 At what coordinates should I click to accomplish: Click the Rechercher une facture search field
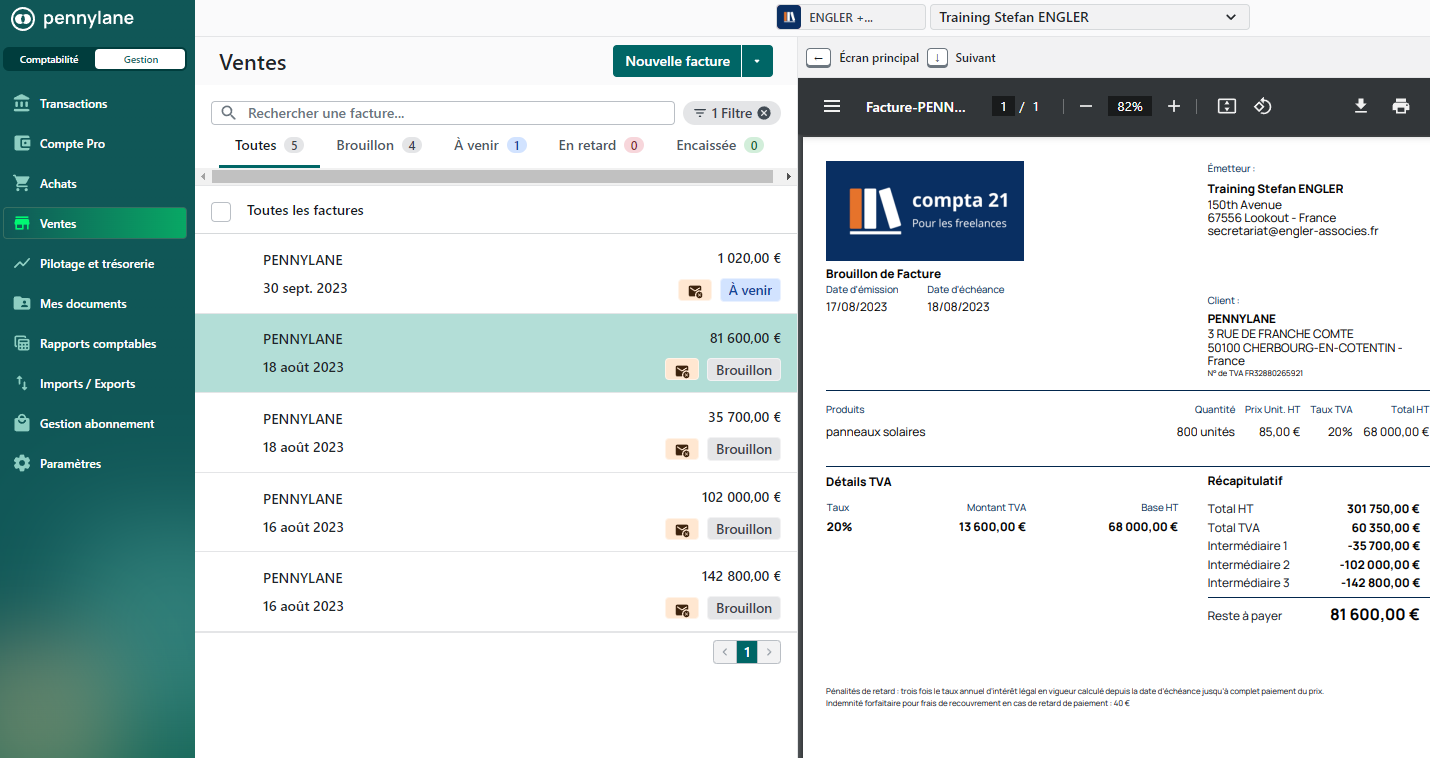[455, 113]
